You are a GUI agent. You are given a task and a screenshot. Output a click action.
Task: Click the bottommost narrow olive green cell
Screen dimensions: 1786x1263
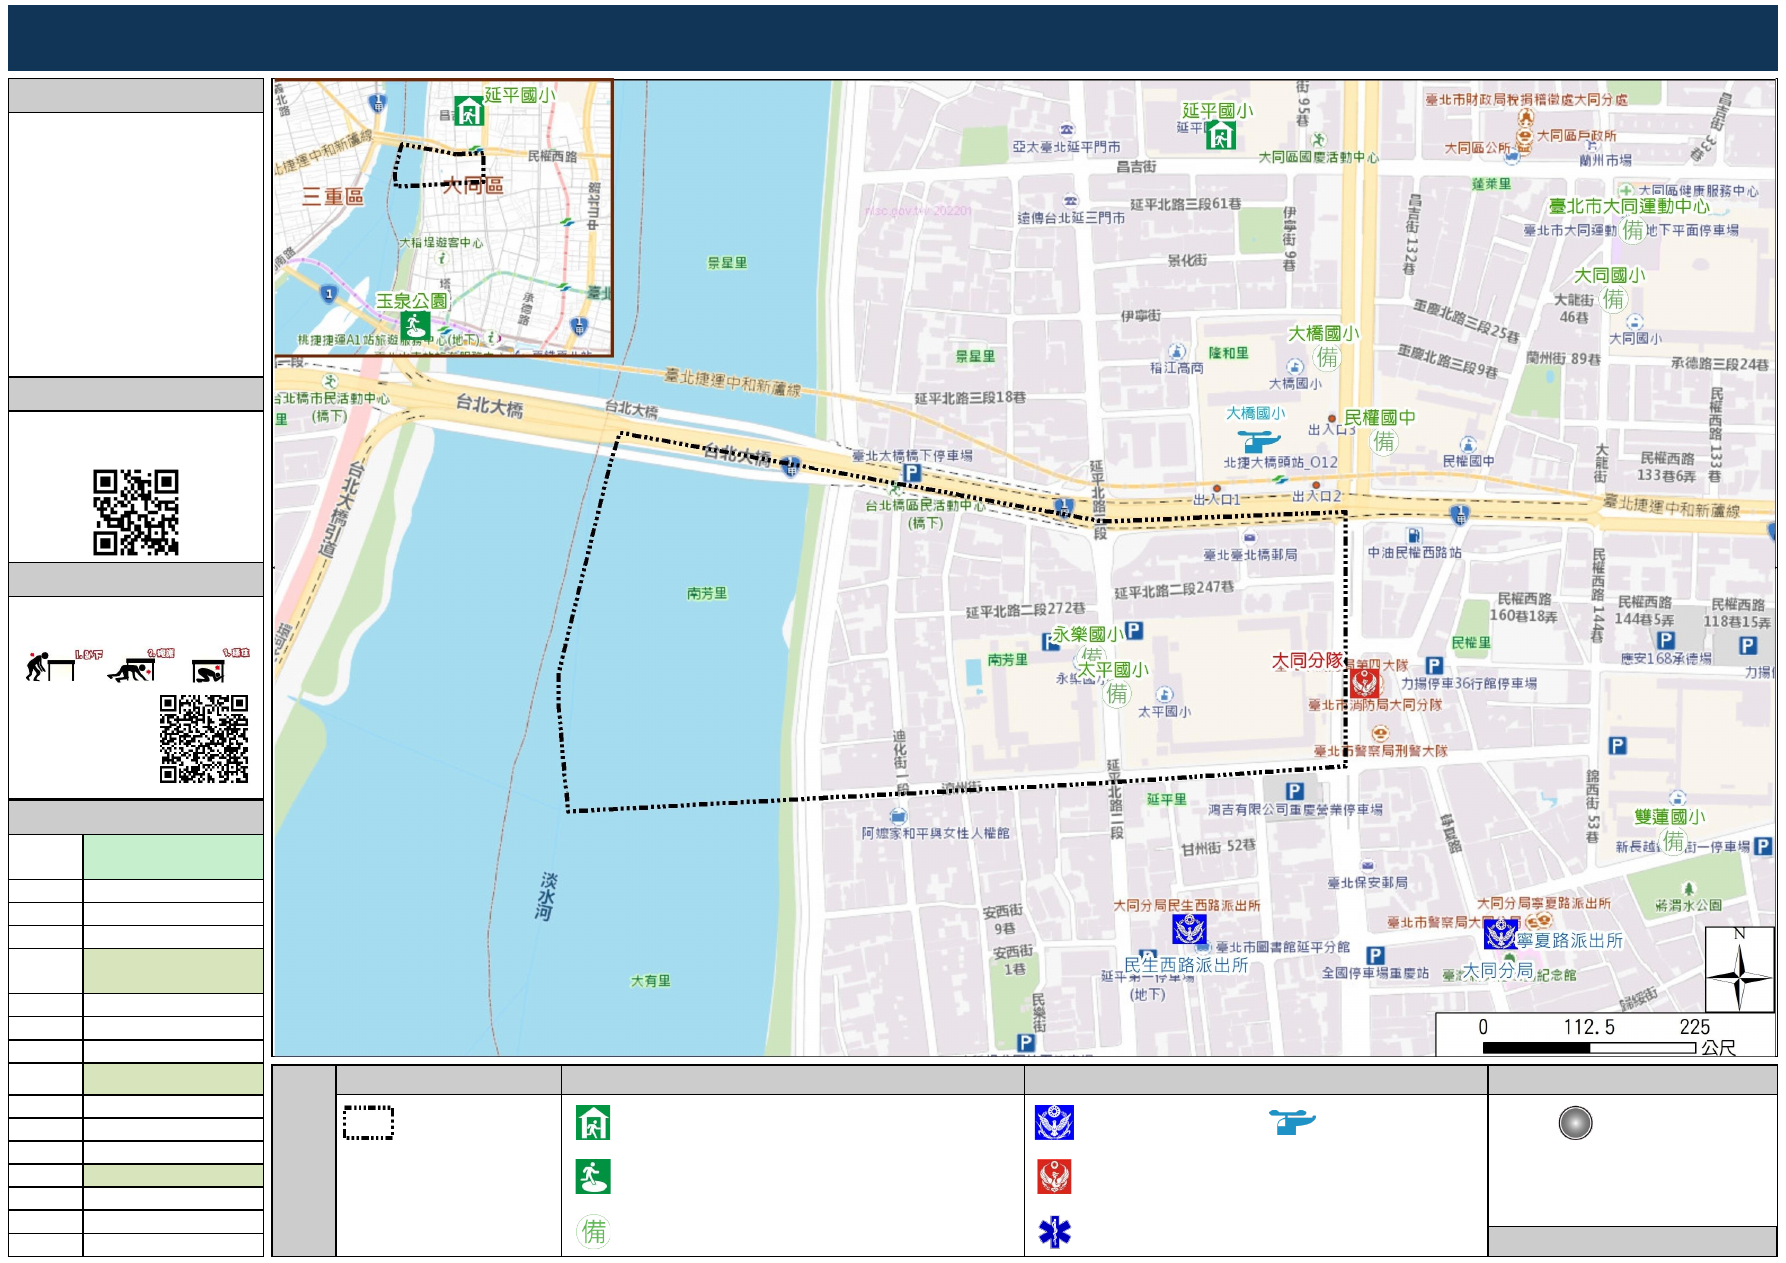pos(173,1175)
